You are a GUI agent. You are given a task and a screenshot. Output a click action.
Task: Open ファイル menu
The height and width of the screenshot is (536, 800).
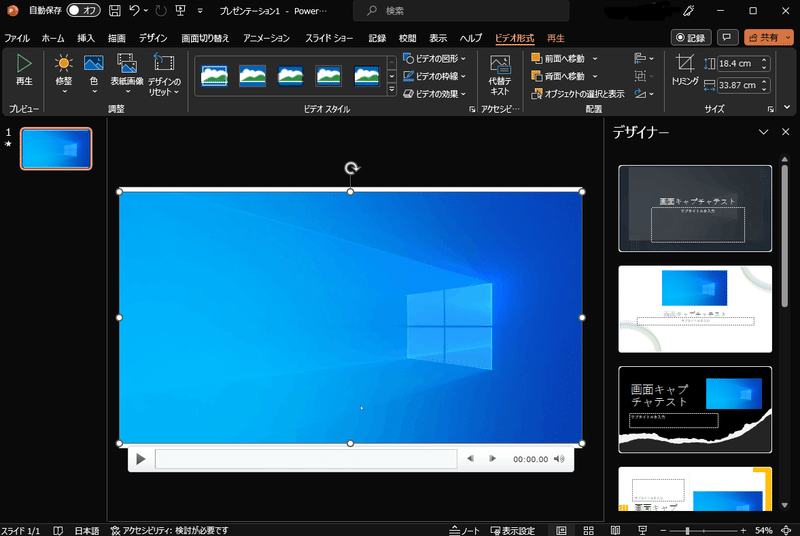click(x=17, y=38)
